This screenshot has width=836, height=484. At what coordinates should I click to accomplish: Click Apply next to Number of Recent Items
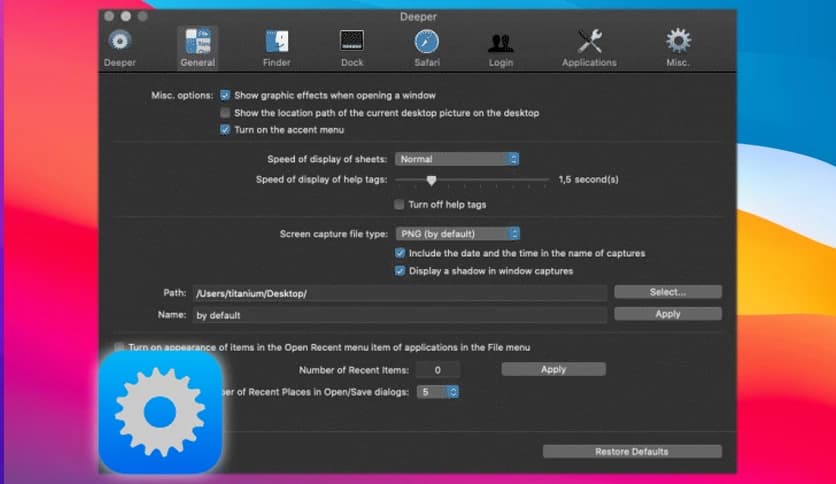coord(553,369)
